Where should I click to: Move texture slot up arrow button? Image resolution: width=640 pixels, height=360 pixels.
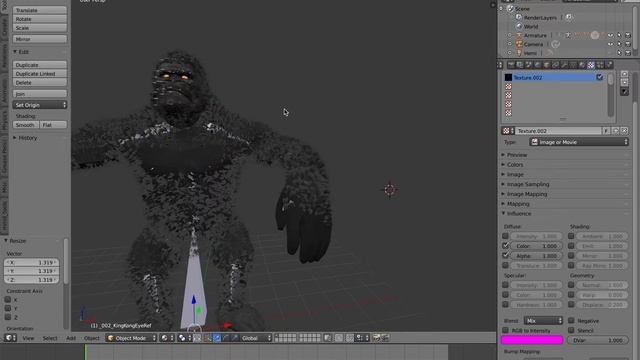[x=624, y=74]
